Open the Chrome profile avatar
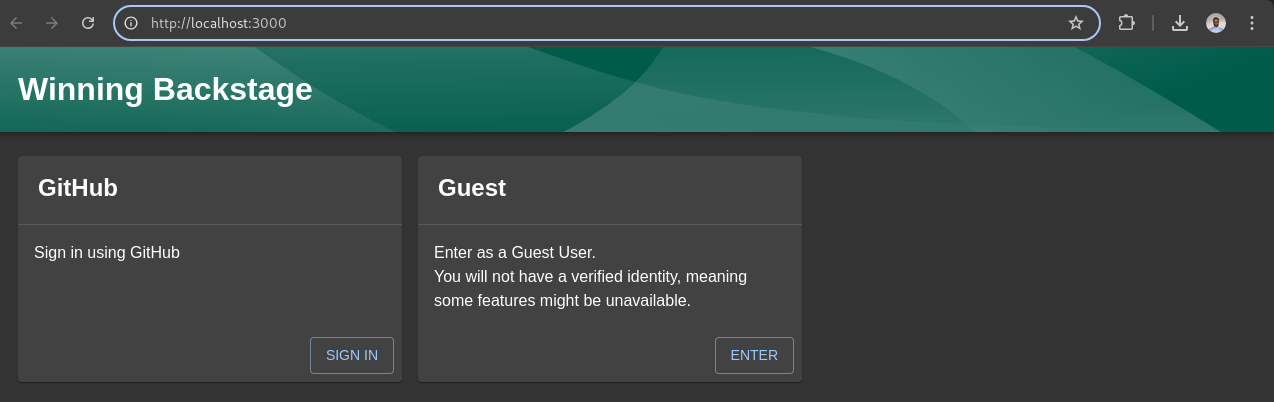1274x402 pixels. pyautogui.click(x=1216, y=23)
